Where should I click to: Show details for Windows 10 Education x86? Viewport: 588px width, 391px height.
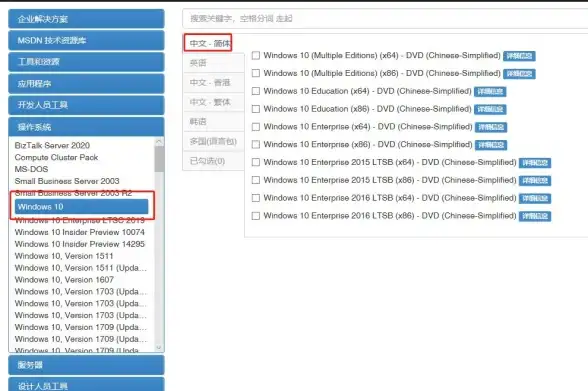coord(490,109)
